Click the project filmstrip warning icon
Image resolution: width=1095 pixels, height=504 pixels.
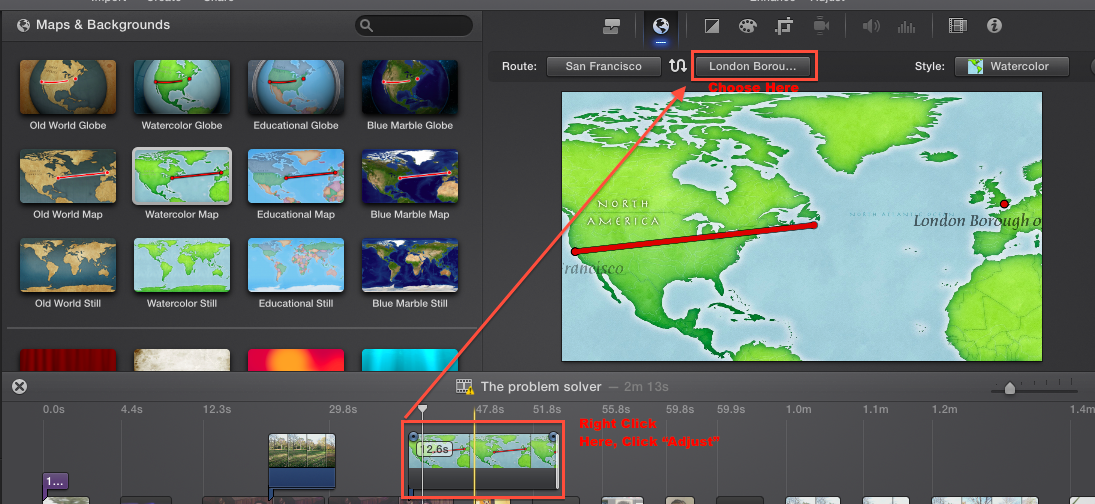pos(465,387)
